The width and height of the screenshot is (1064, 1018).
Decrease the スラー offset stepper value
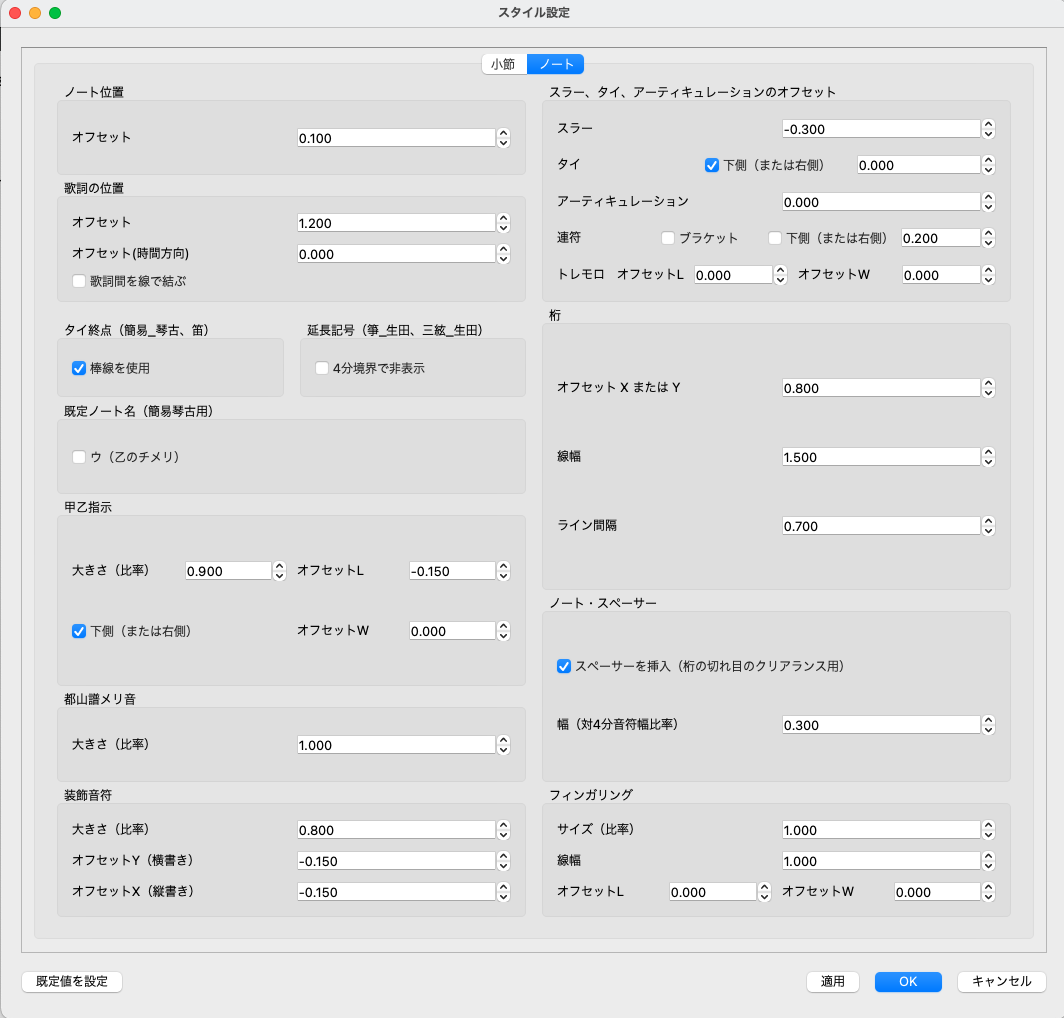tap(988, 134)
